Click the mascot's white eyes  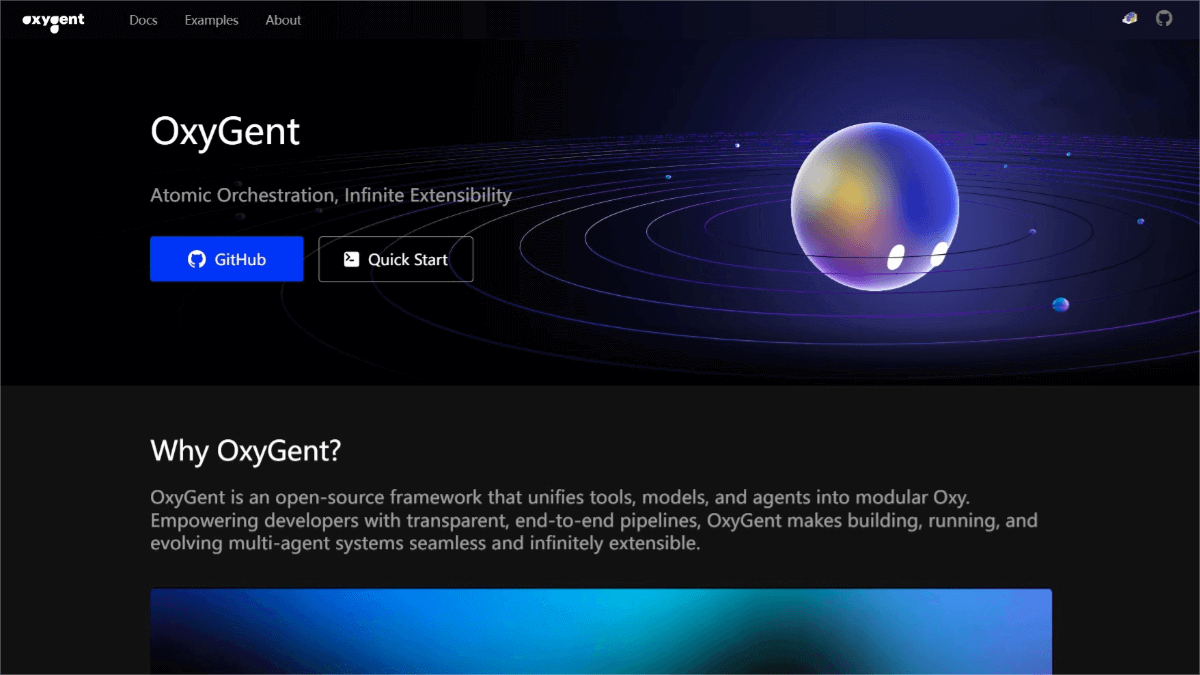click(917, 256)
